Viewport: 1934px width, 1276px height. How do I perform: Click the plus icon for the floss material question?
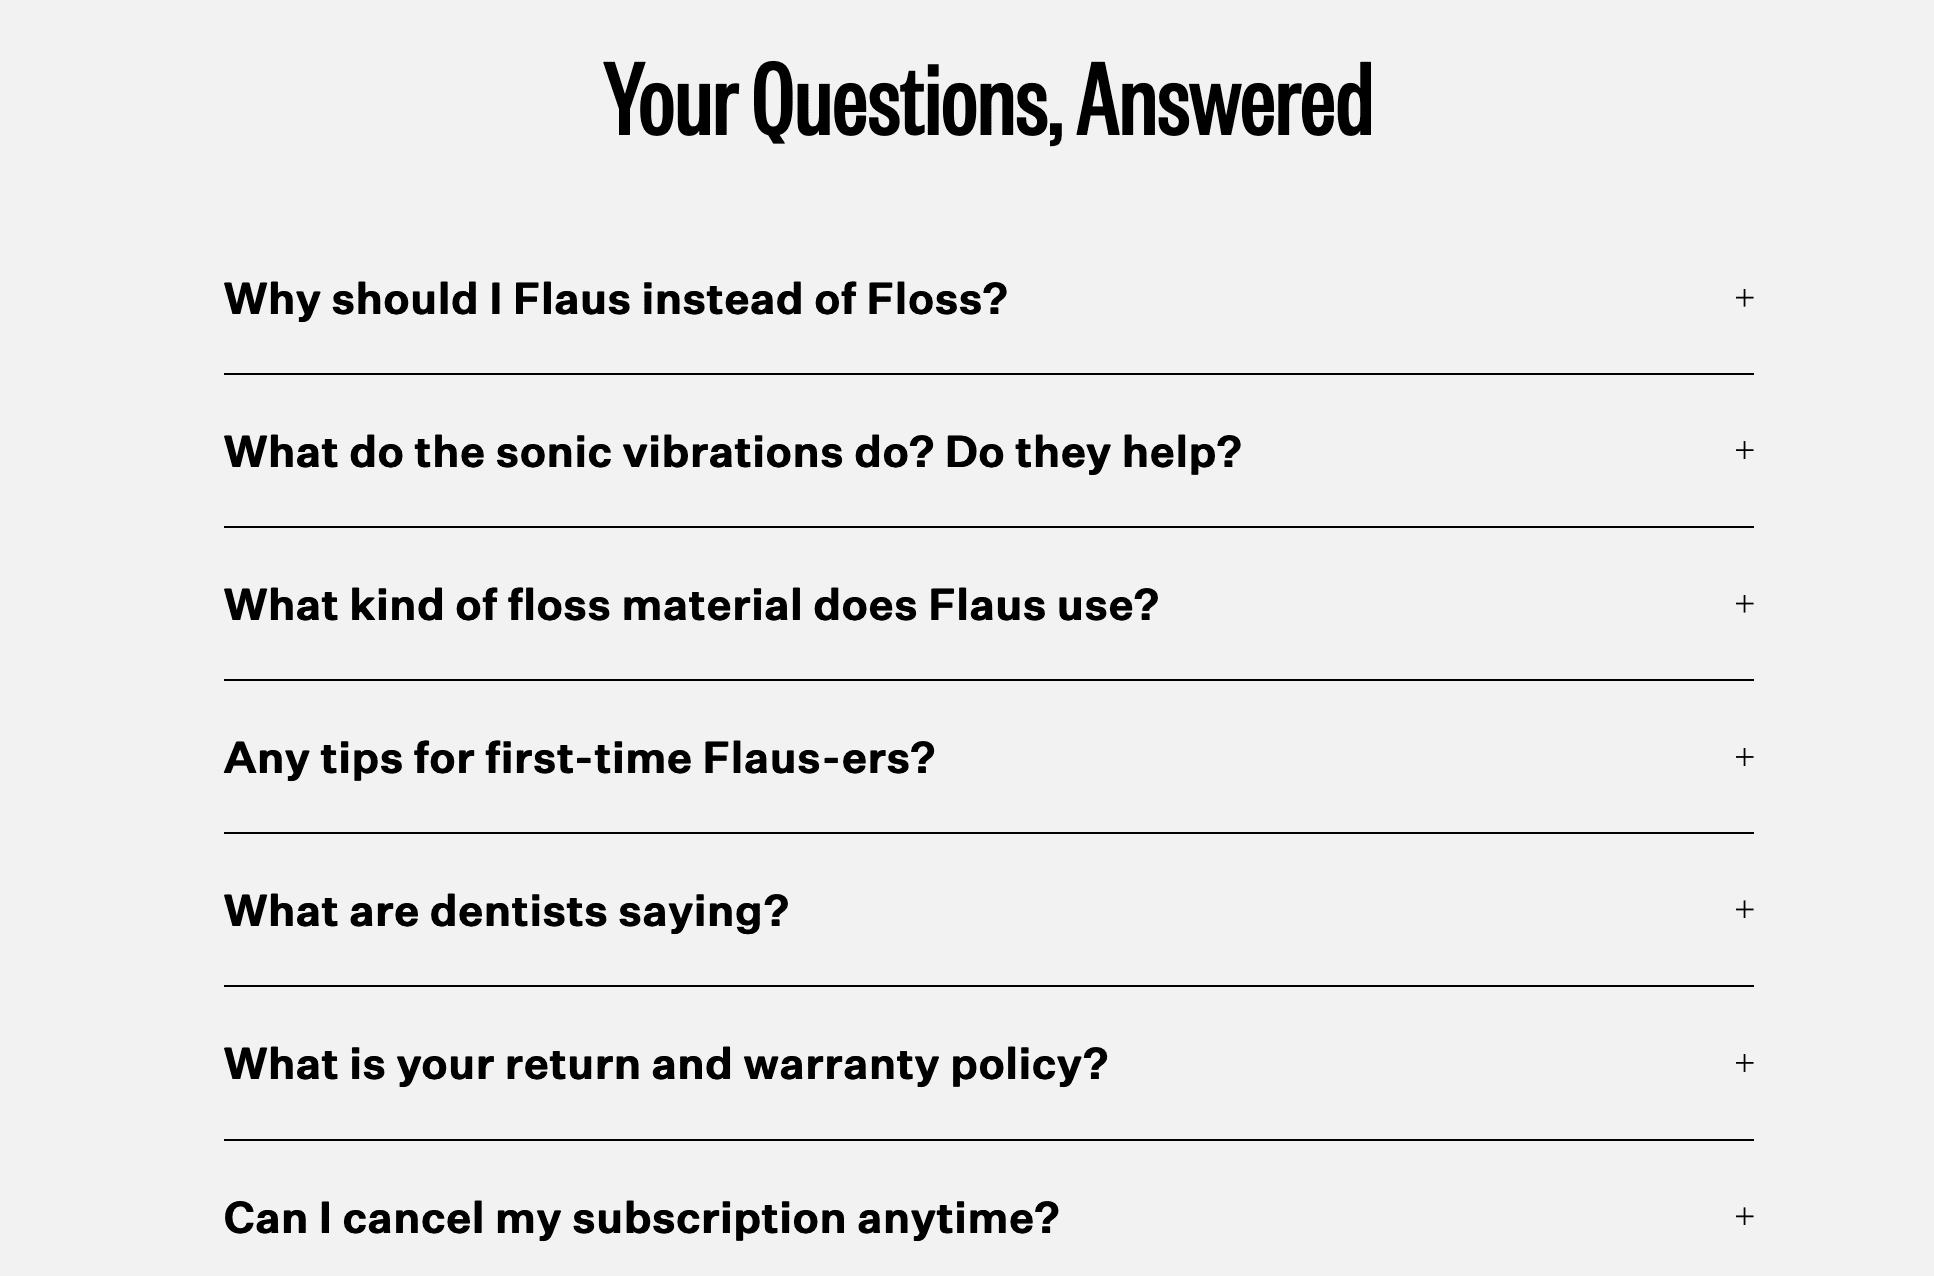coord(1745,604)
